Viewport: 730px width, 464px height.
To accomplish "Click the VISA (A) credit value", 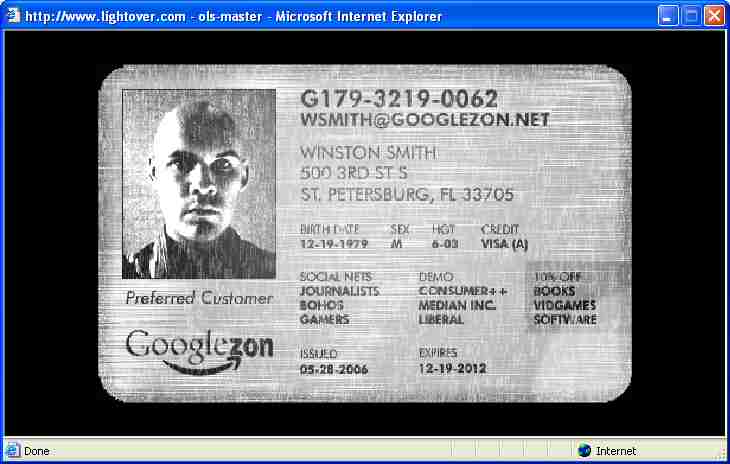I will [504, 244].
